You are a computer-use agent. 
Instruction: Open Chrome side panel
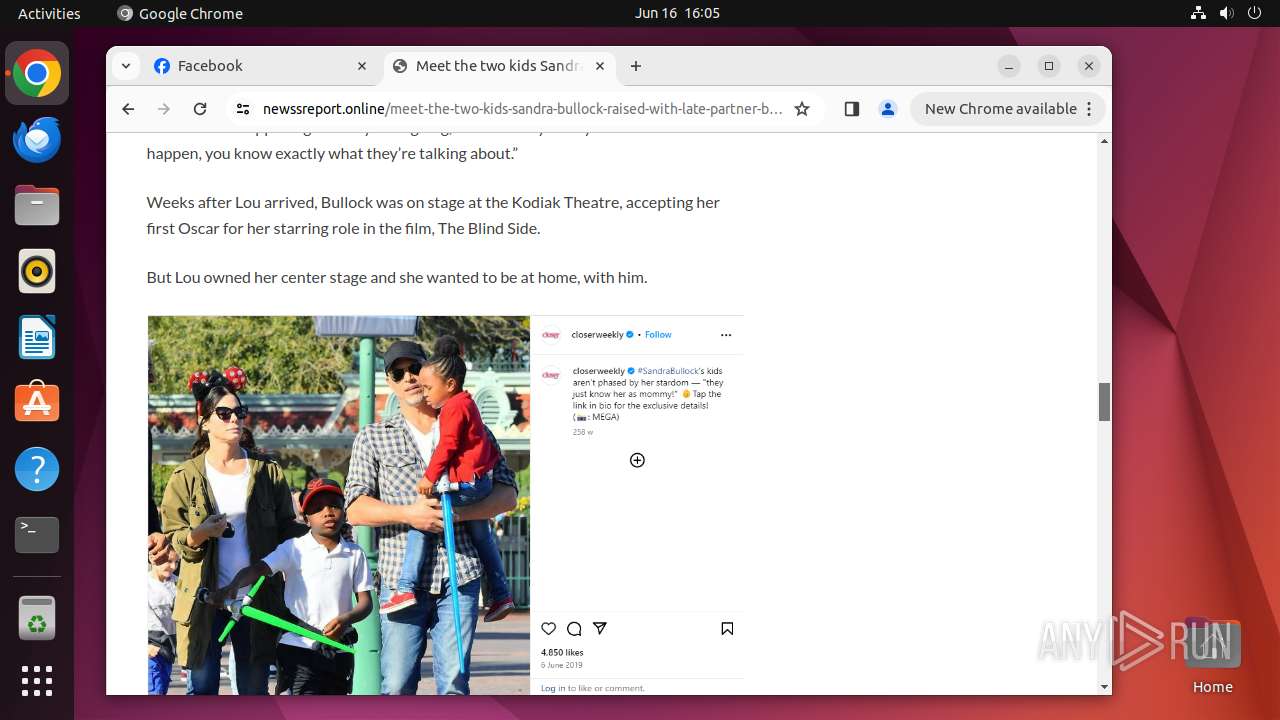852,109
